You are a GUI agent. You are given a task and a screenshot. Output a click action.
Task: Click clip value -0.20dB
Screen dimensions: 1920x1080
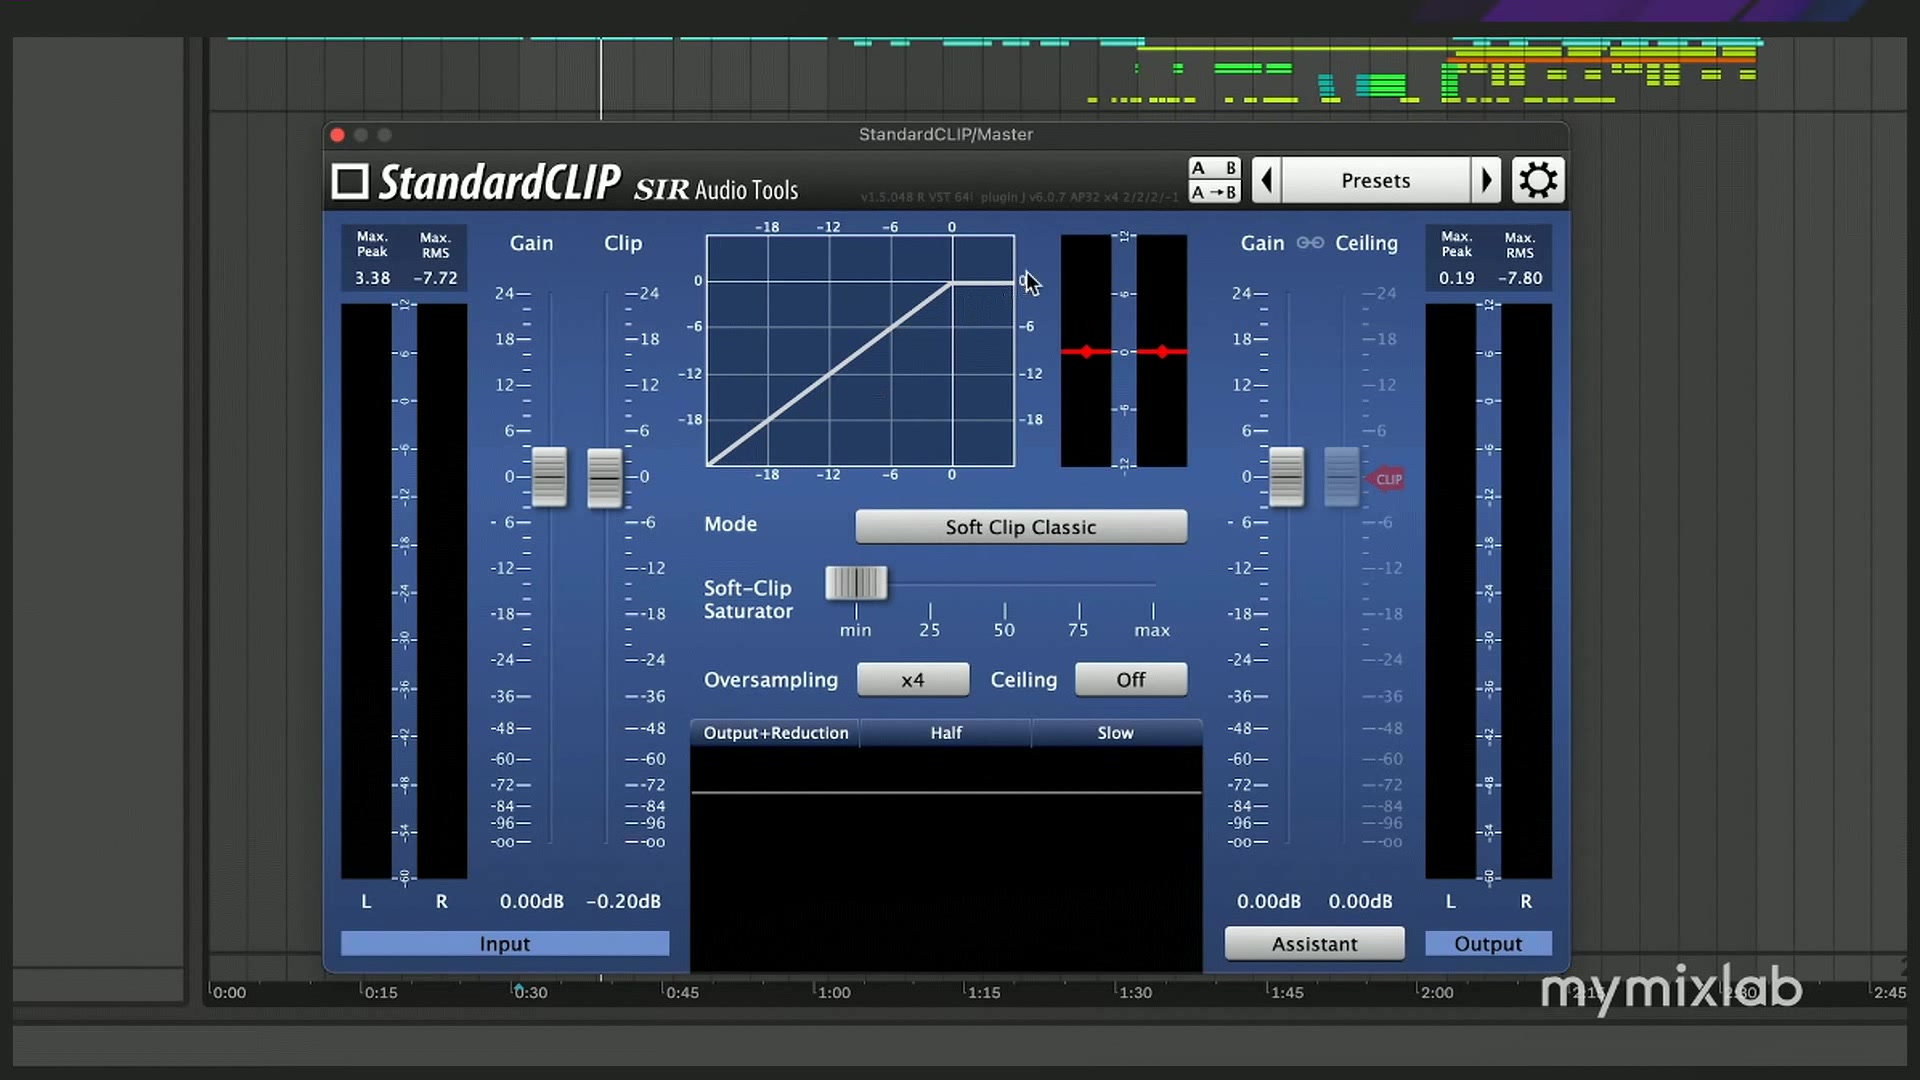[624, 901]
